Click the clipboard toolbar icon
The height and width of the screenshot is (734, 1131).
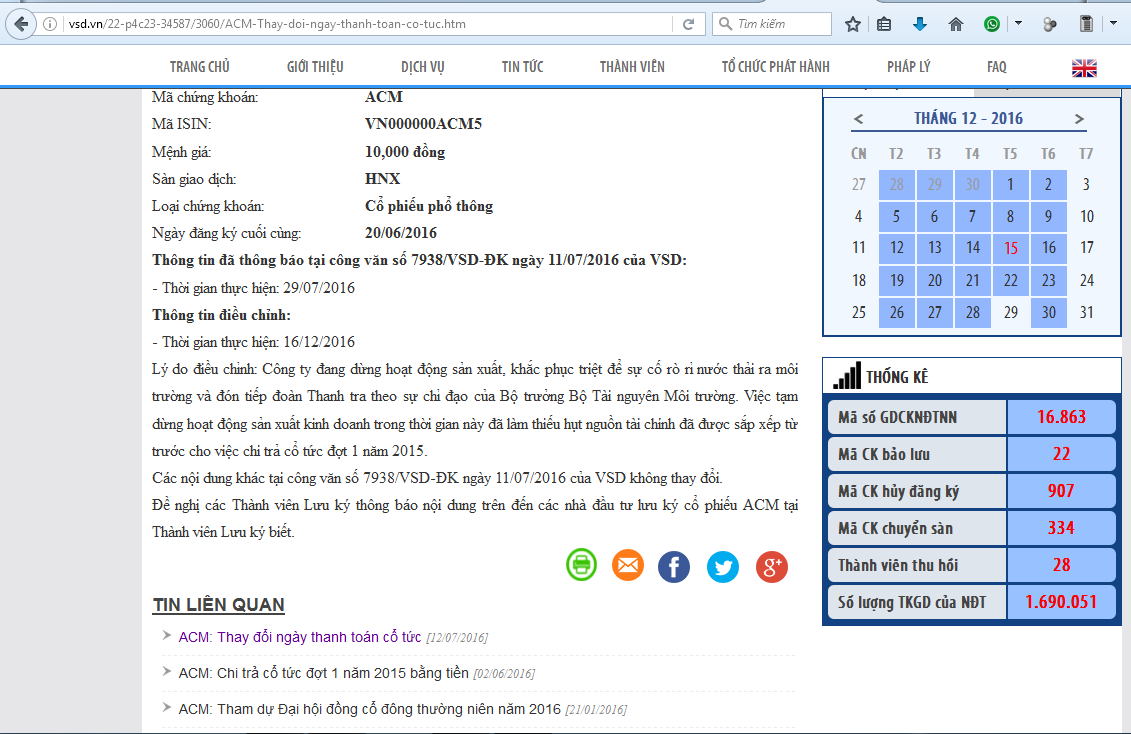pos(1086,24)
